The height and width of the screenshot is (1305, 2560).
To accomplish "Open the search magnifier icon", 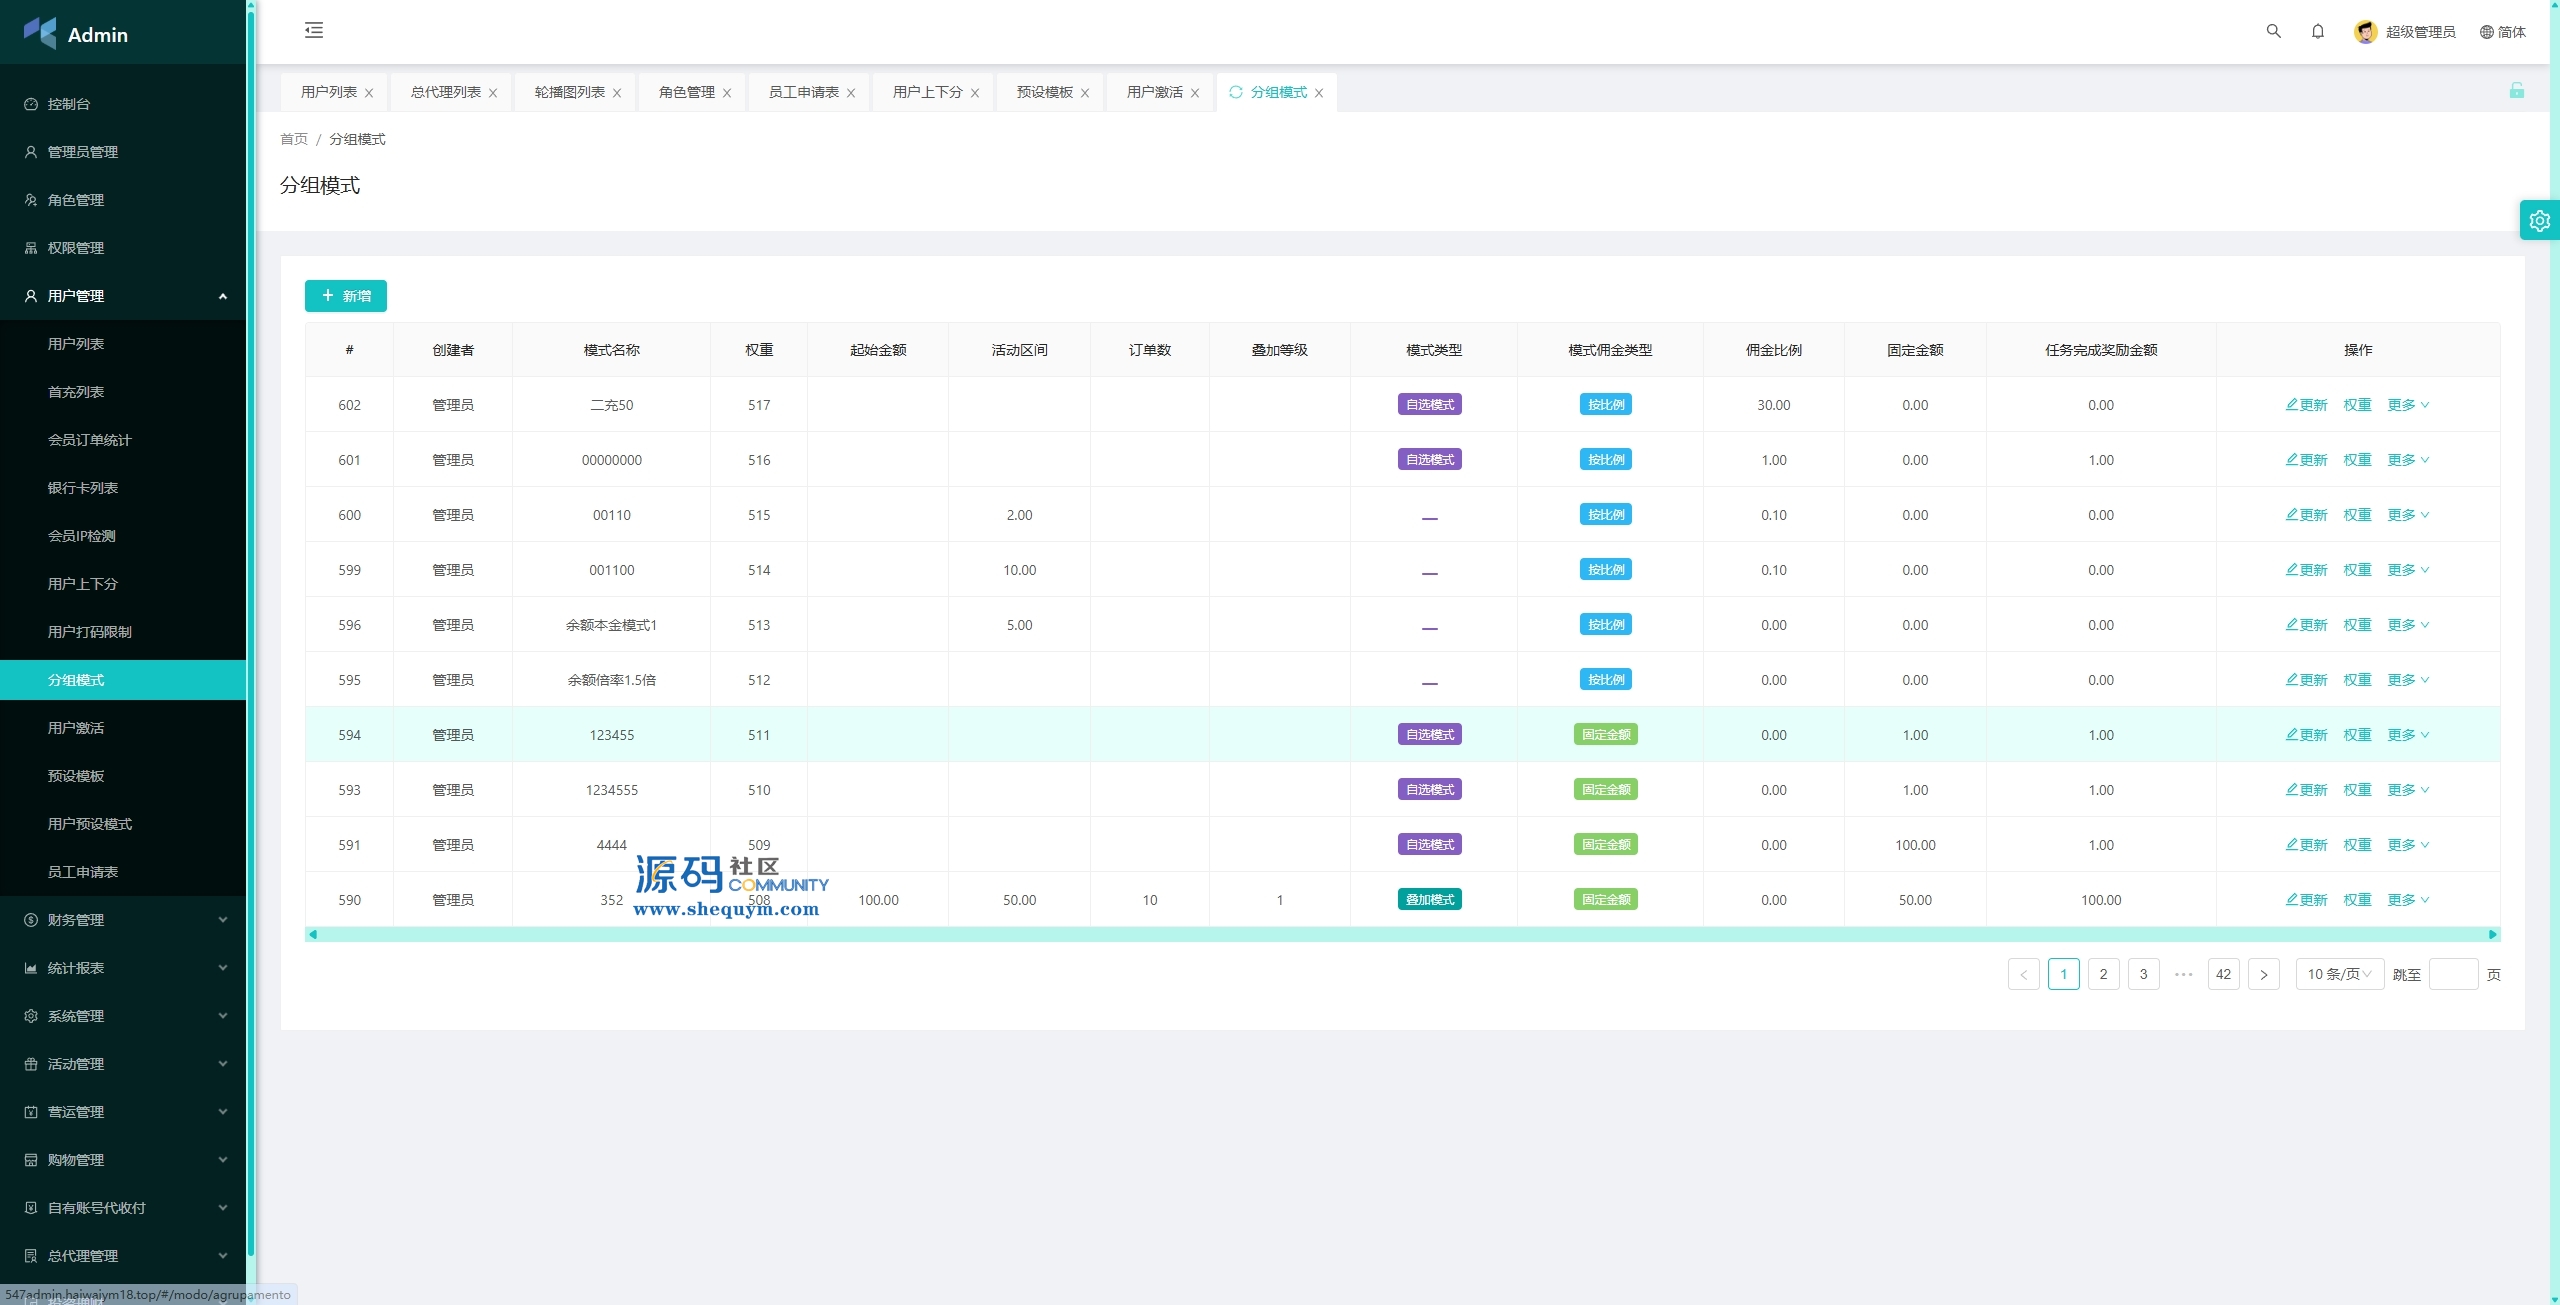I will click(x=2273, y=31).
